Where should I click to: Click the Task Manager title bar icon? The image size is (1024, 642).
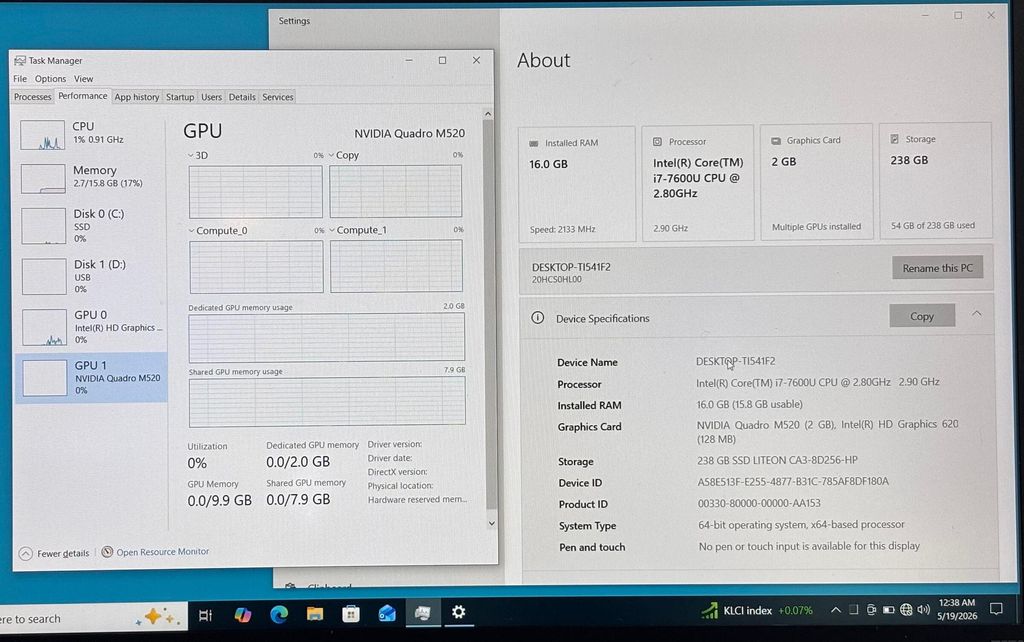tap(20, 60)
